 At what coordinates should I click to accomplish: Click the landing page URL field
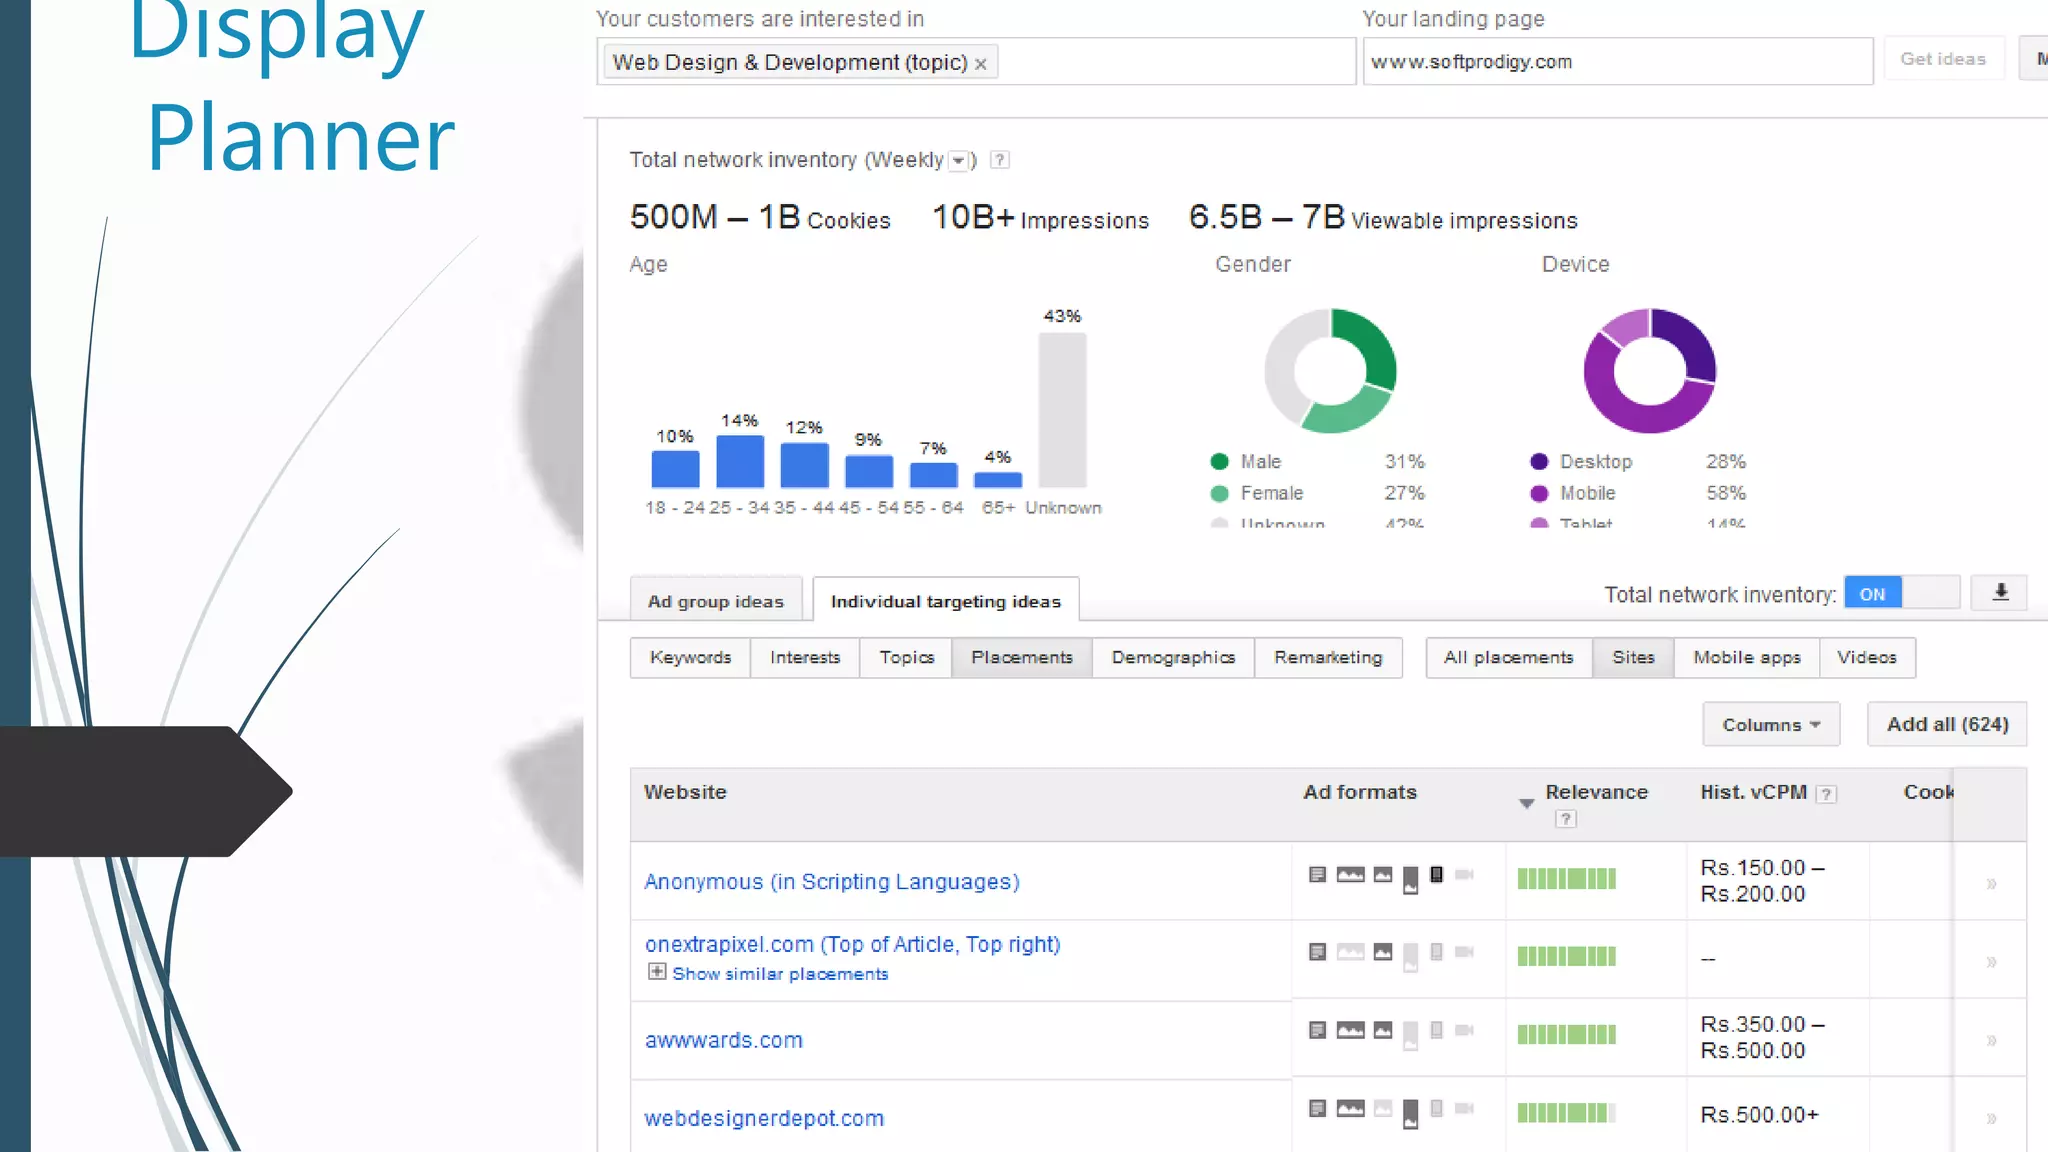(x=1616, y=62)
